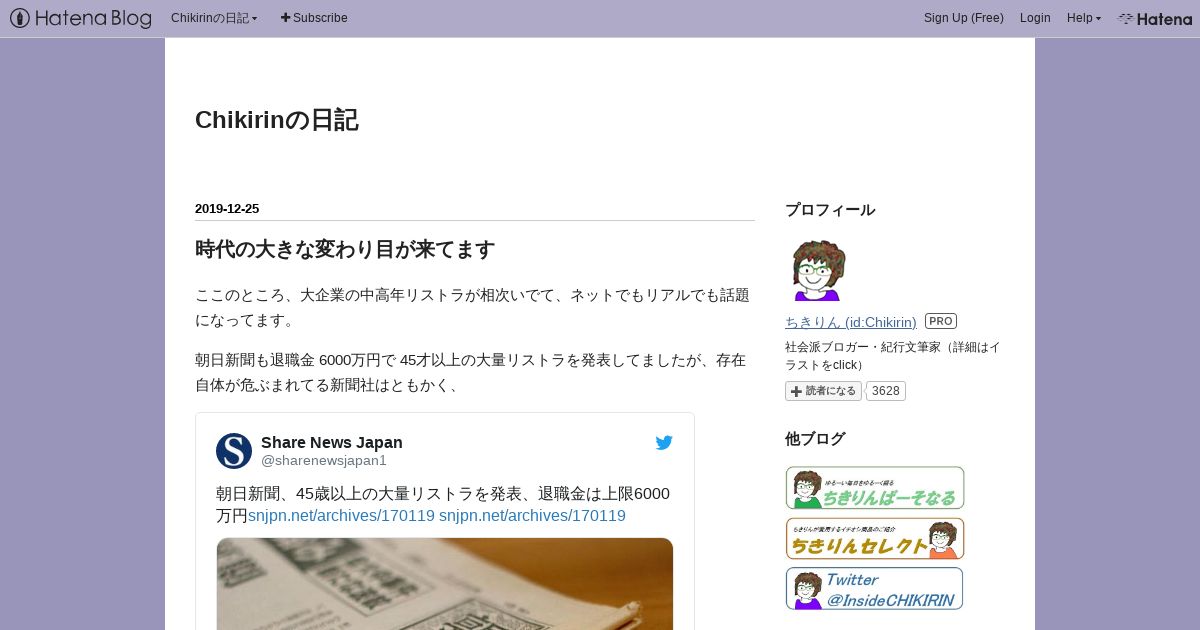Click the PRO badge
This screenshot has height=630, width=1200.
(x=941, y=321)
